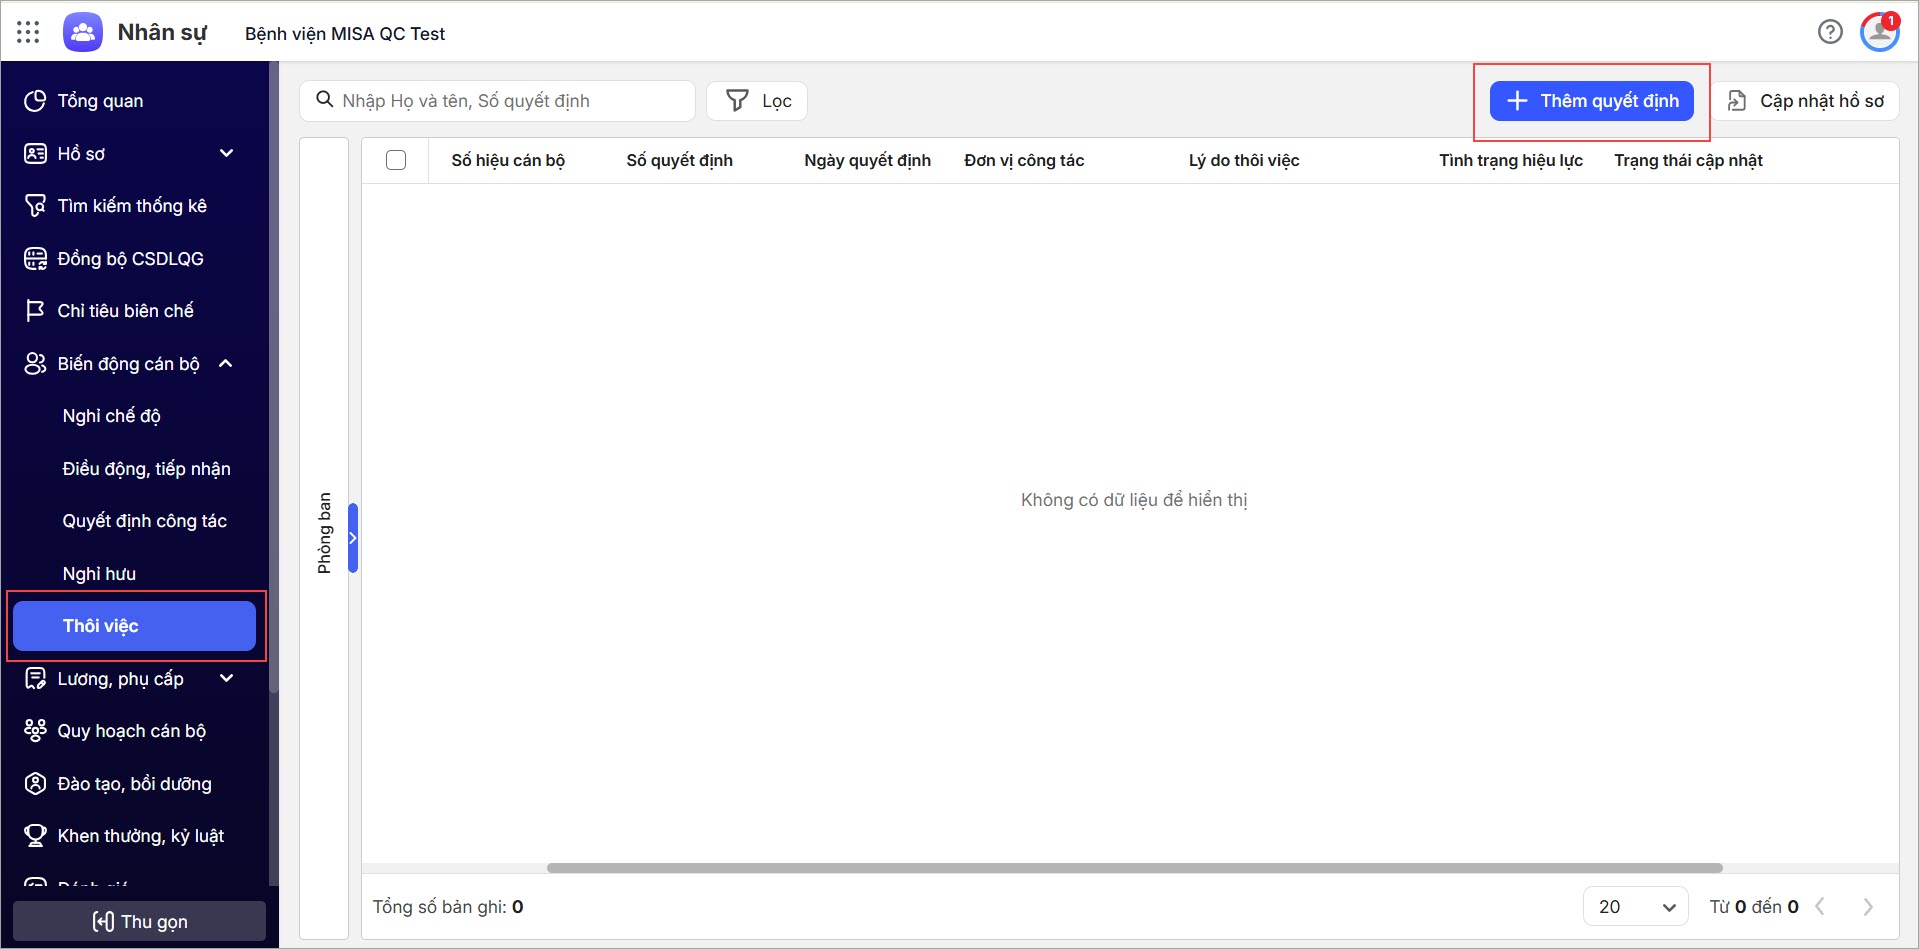Screen dimensions: 1919x949
Task: Click the Tổng quan chart icon
Action: click(x=35, y=101)
